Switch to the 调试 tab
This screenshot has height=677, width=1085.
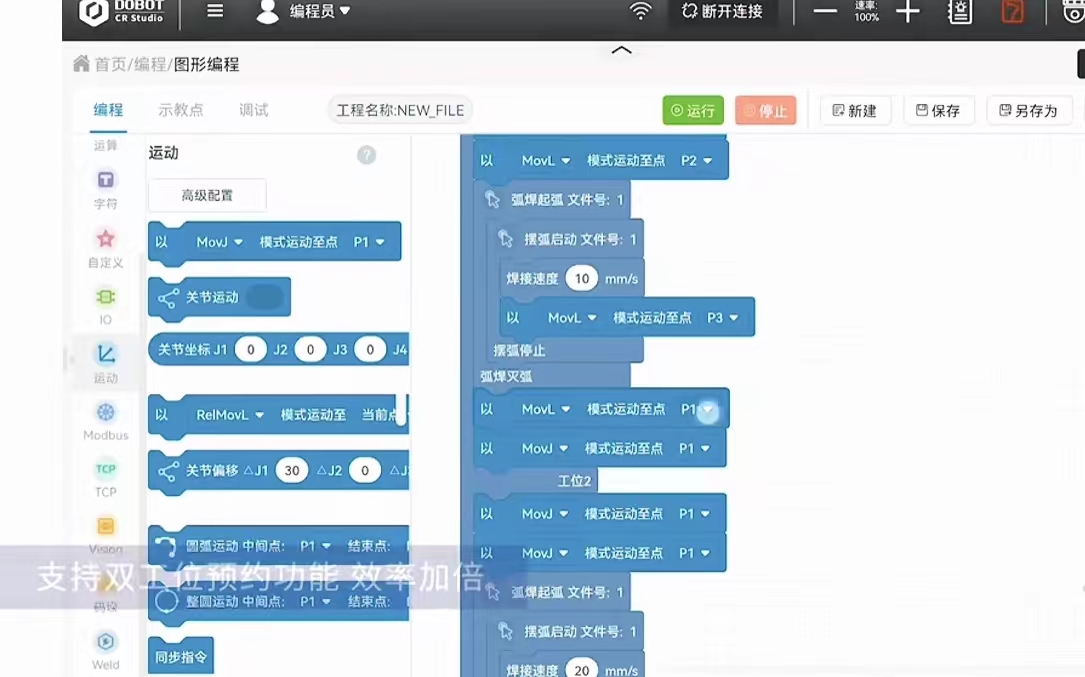(254, 110)
